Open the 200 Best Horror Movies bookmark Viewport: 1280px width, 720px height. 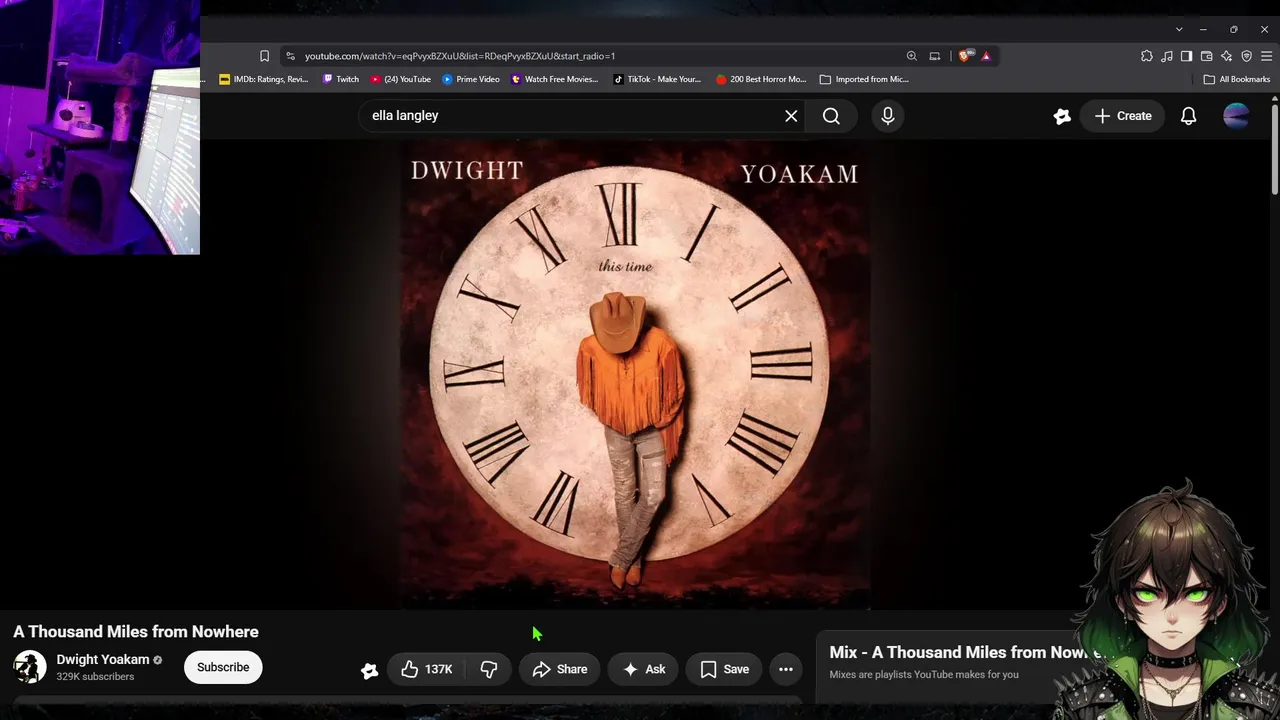tap(761, 79)
